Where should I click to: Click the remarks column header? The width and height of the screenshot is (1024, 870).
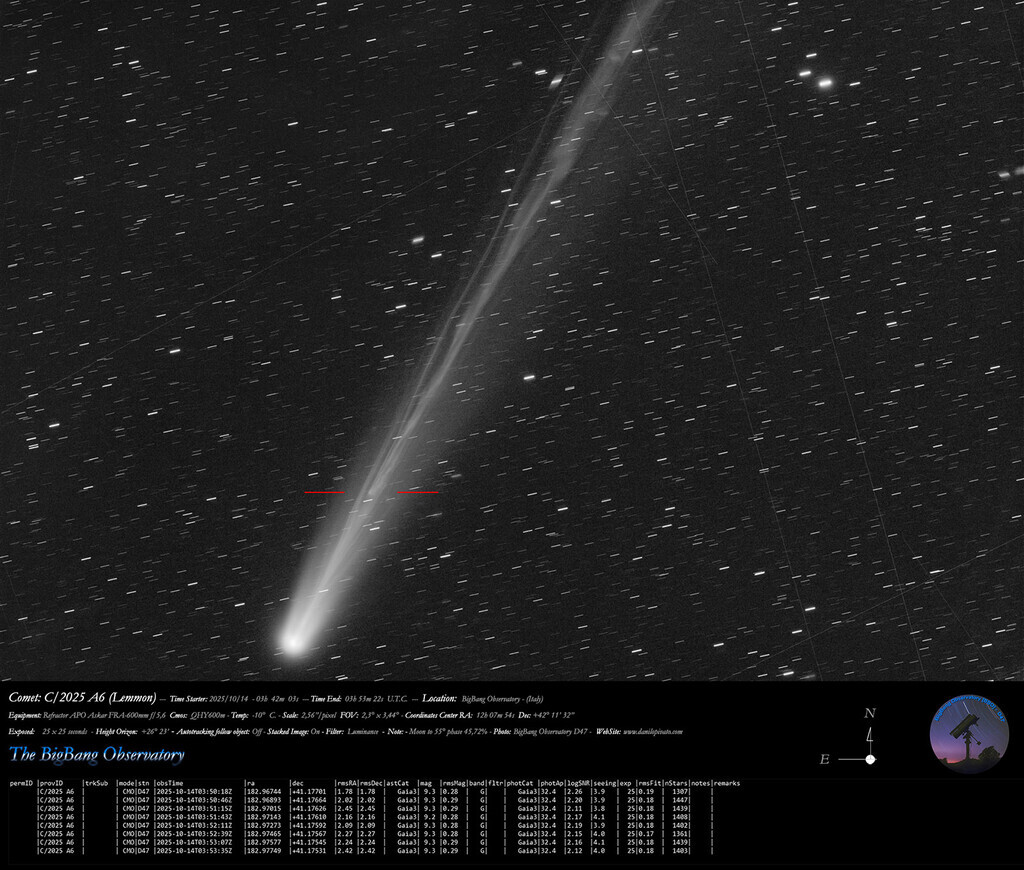[726, 783]
